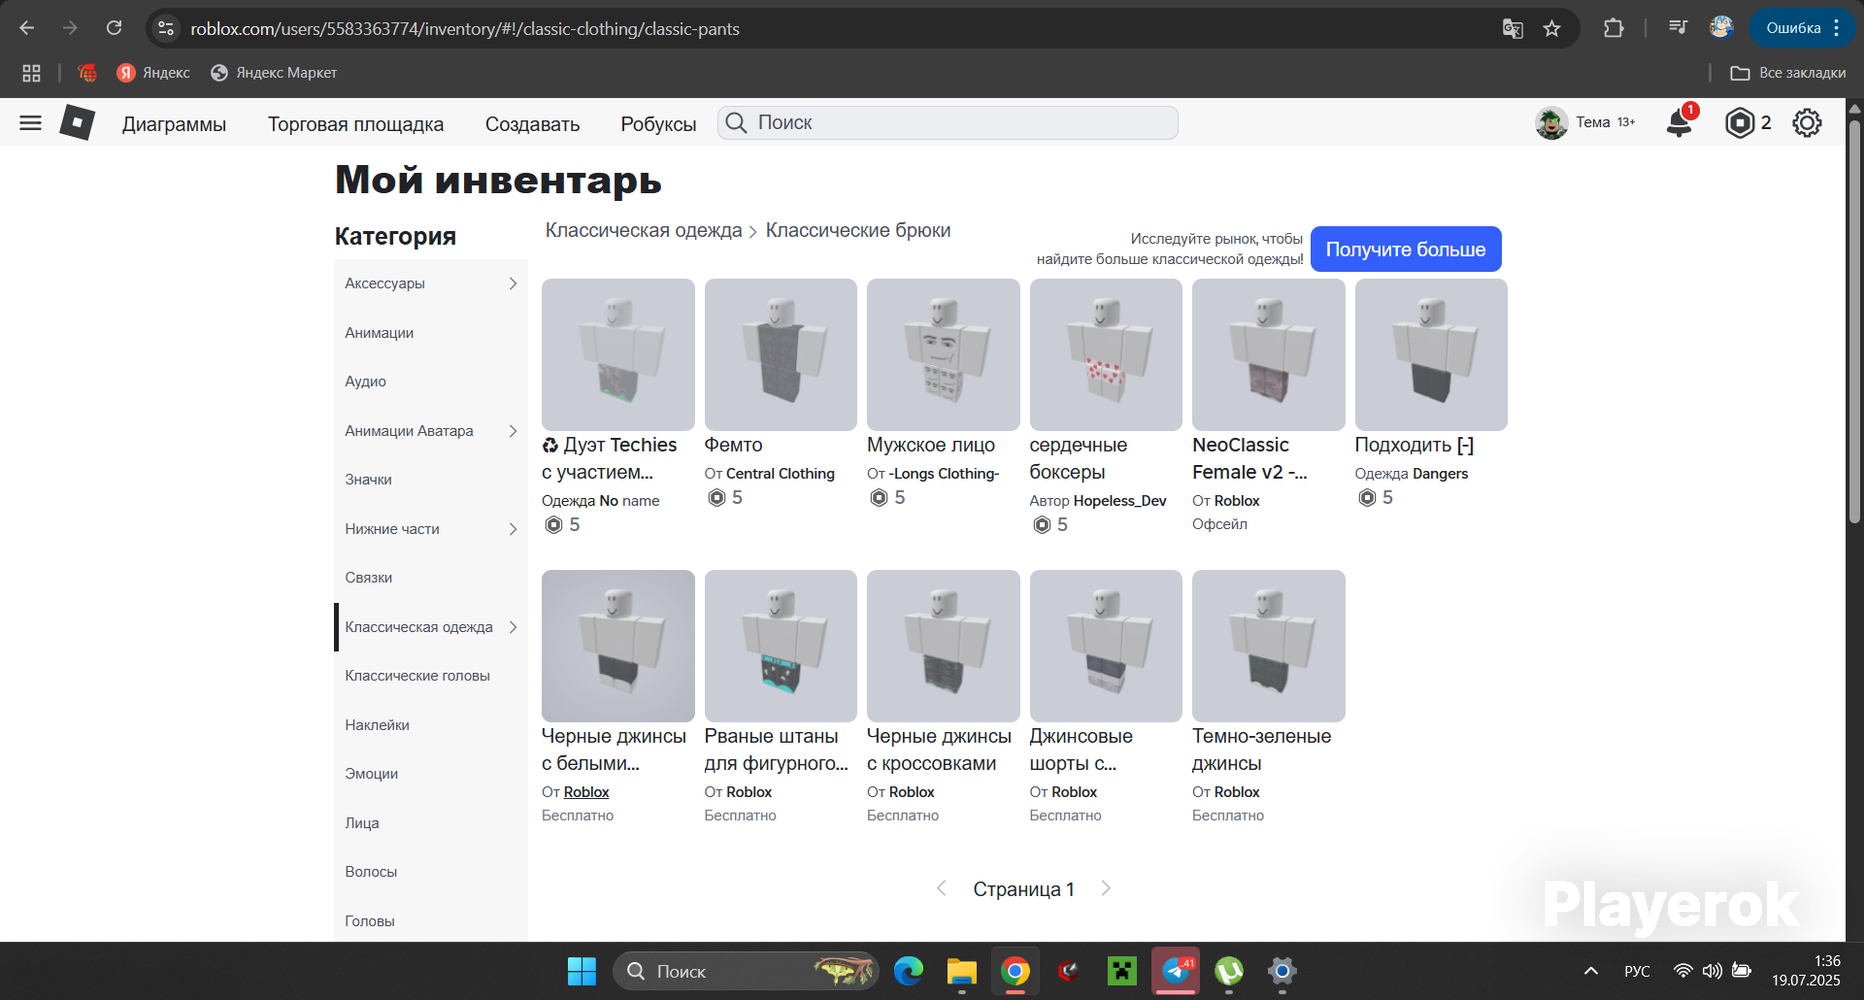Open the Создавать menu item

coord(532,124)
